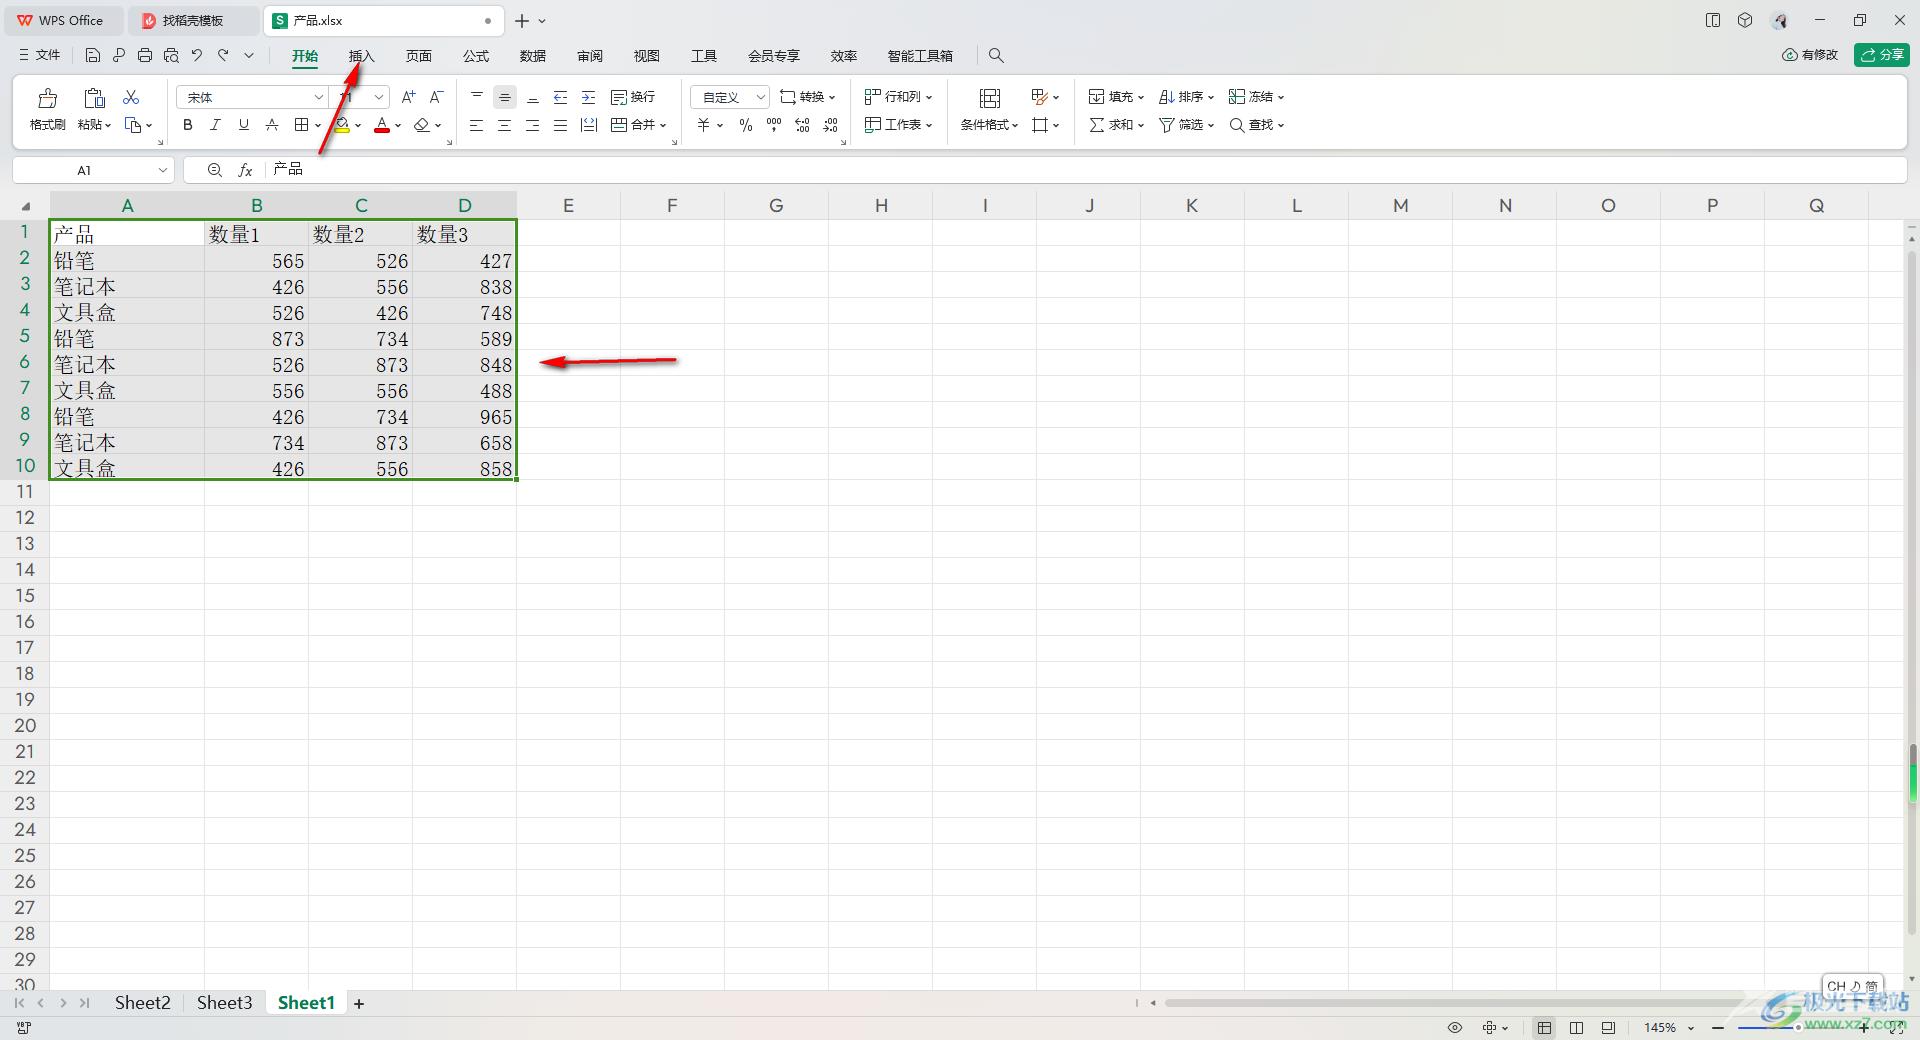Image resolution: width=1920 pixels, height=1040 pixels.
Task: Enter full screen from status bar
Action: pyautogui.click(x=1897, y=1028)
